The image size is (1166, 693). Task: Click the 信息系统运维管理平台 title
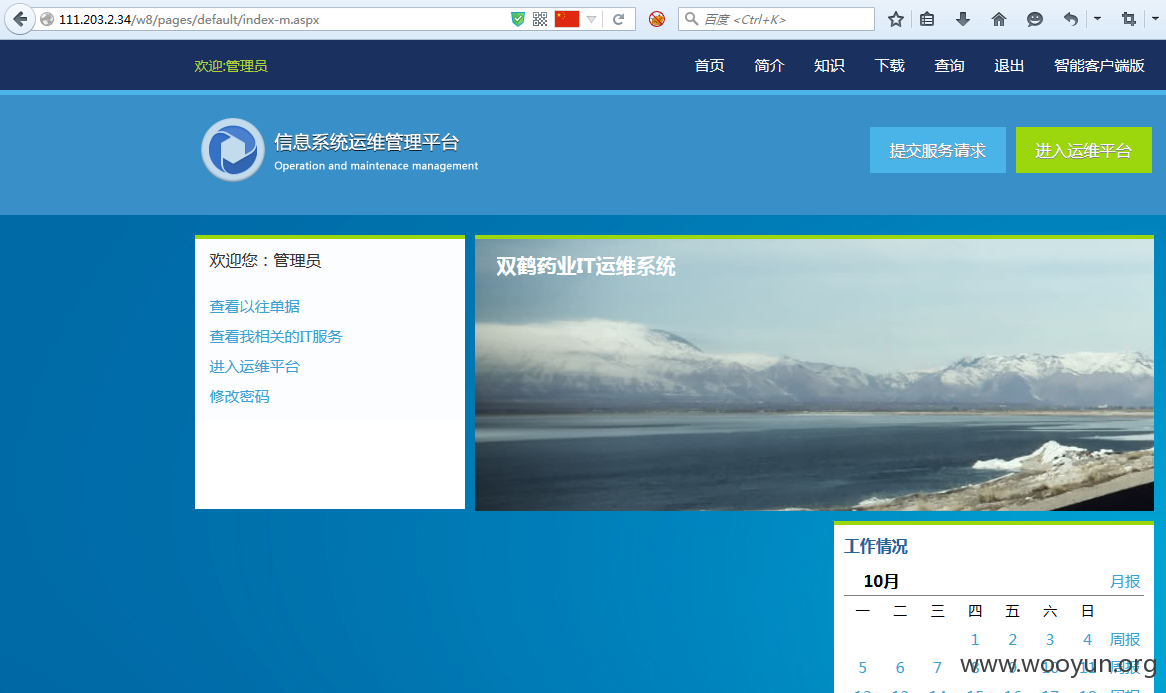367,142
